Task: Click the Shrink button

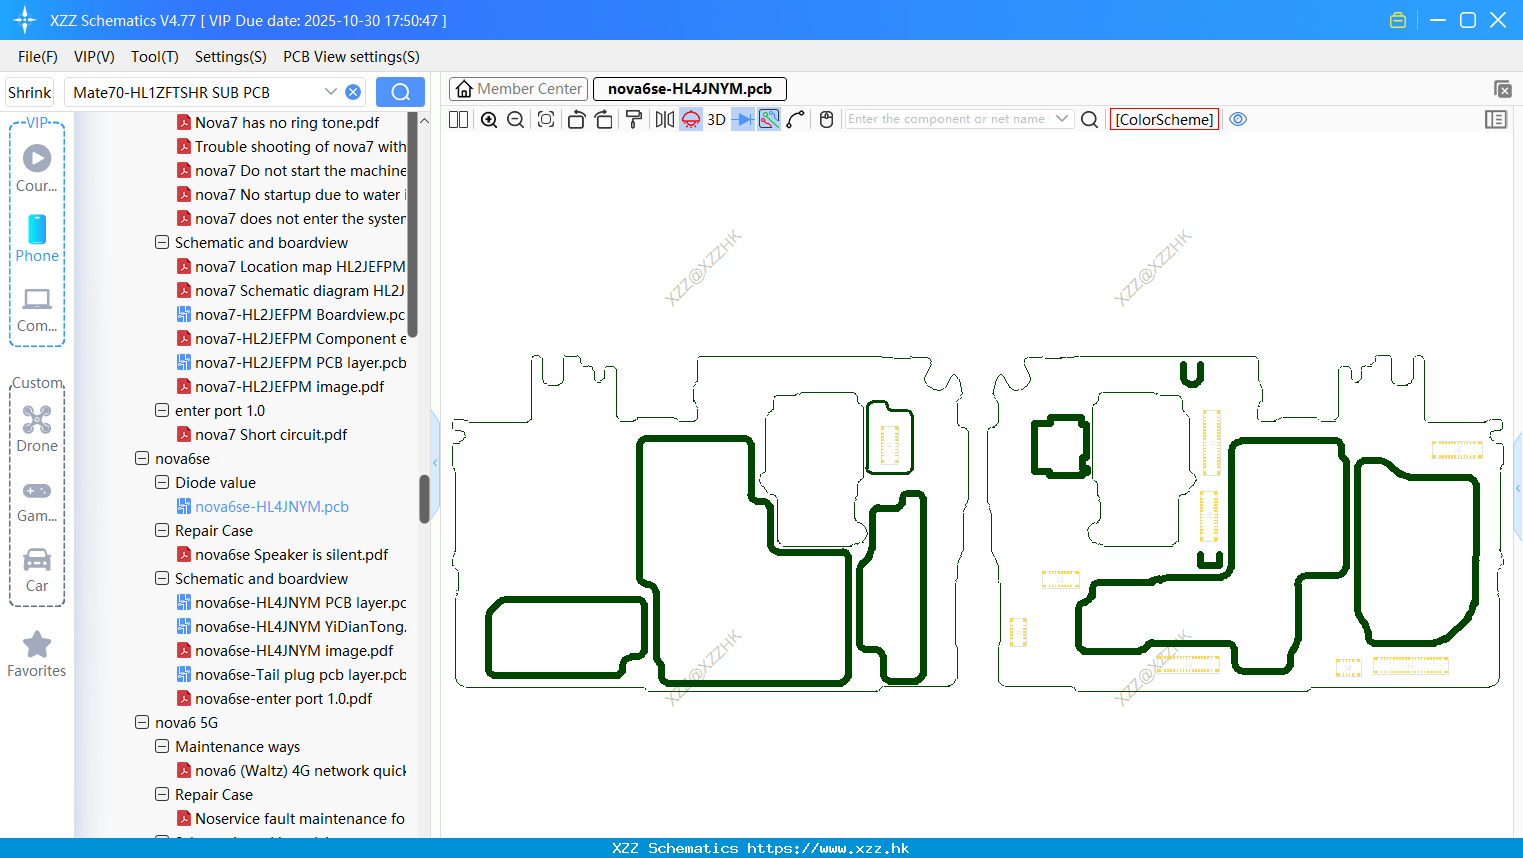Action: pos(29,92)
